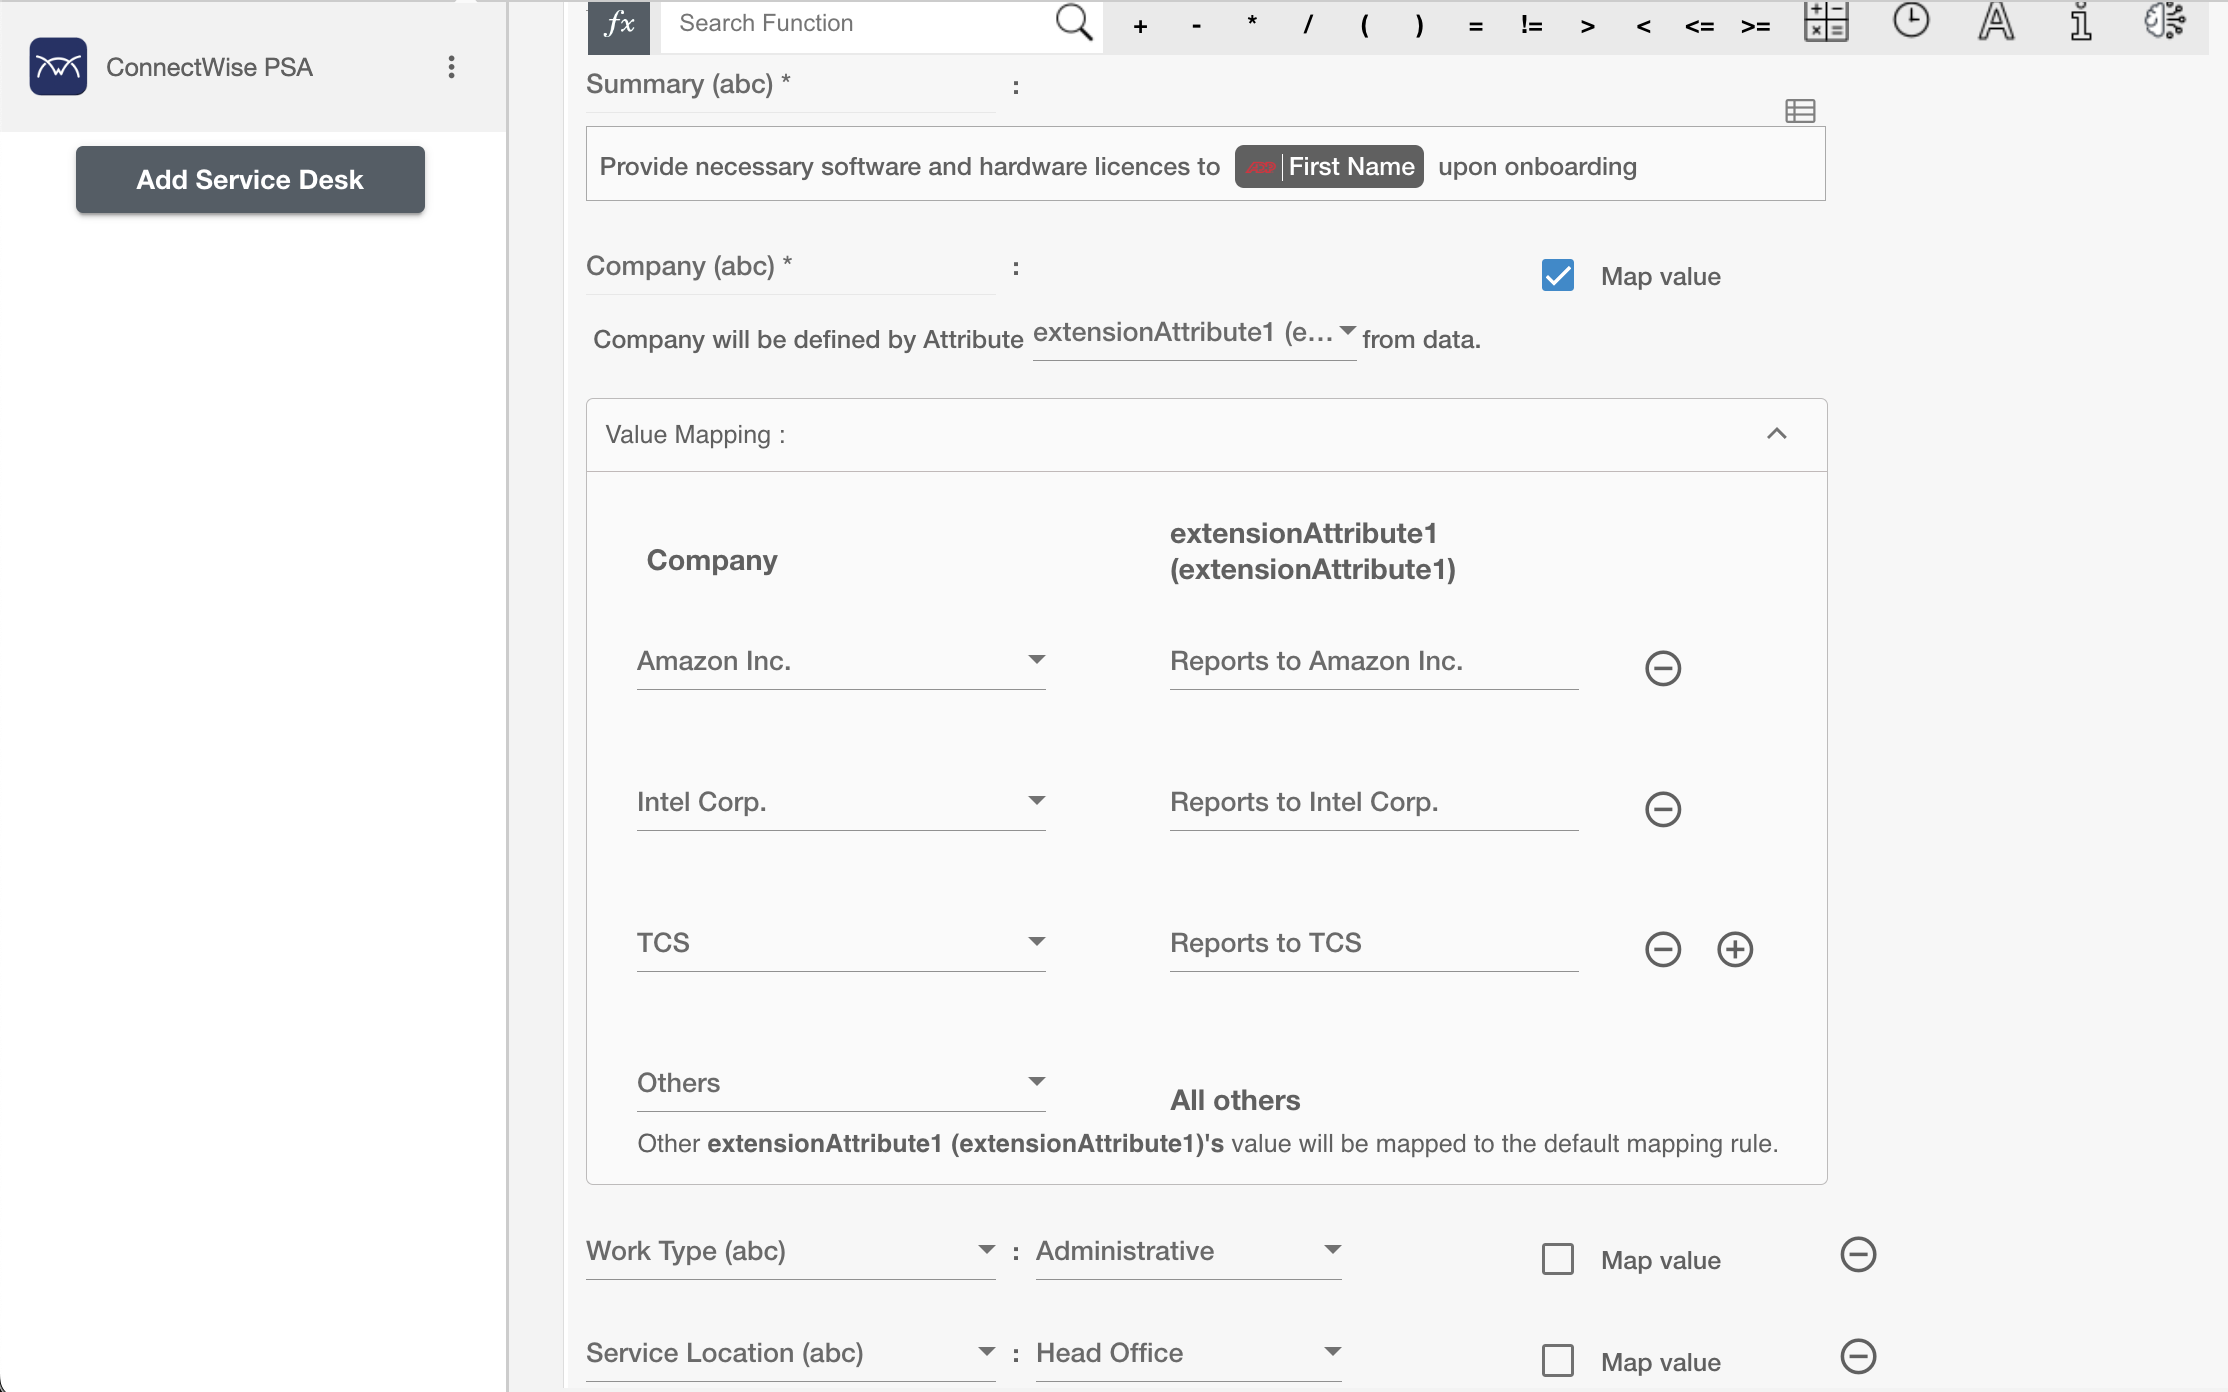
Task: Insert the divide slash operator
Action: (1308, 26)
